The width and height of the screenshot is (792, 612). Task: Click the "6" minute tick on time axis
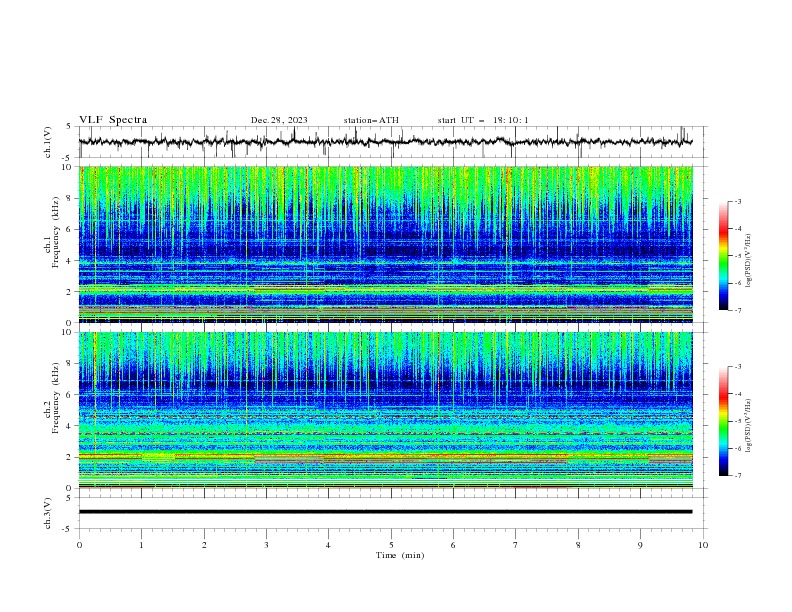[x=453, y=545]
